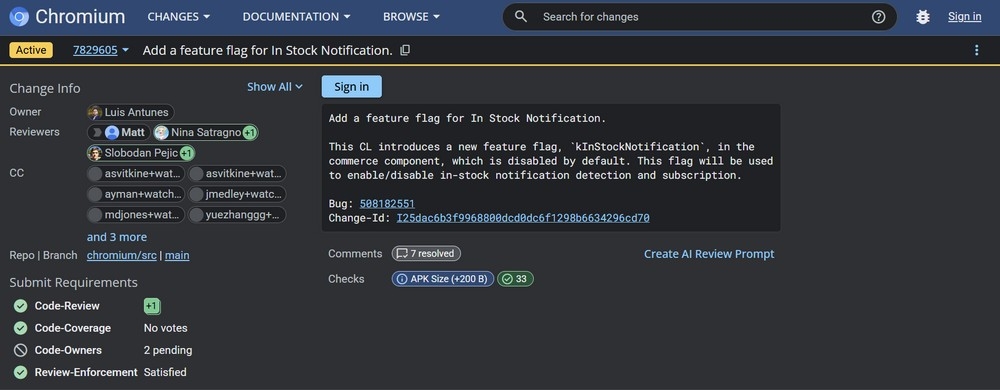Click the blue Sign in button
Viewport: 1000px width, 390px height.
coord(351,87)
